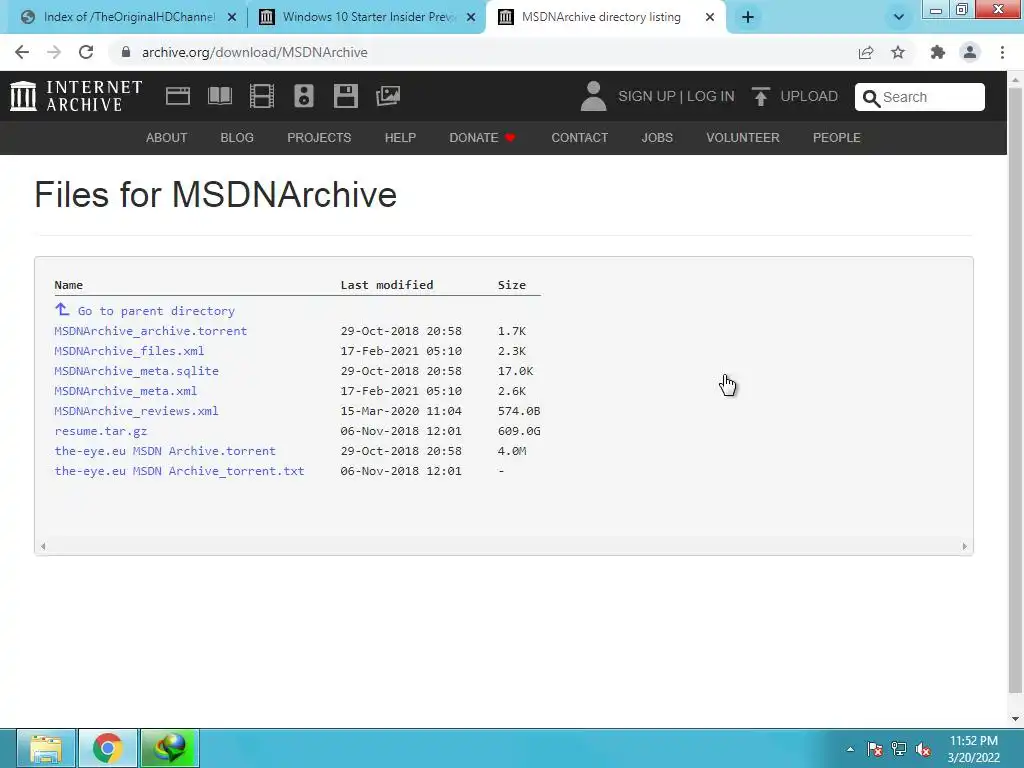1024x768 pixels.
Task: Switch to Windows 10 Starter Insider Preview tab
Action: tap(368, 17)
